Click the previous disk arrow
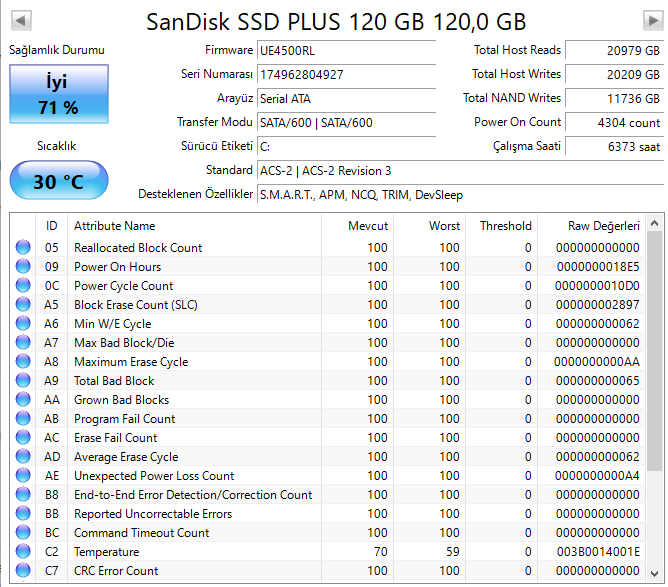 coord(22,21)
